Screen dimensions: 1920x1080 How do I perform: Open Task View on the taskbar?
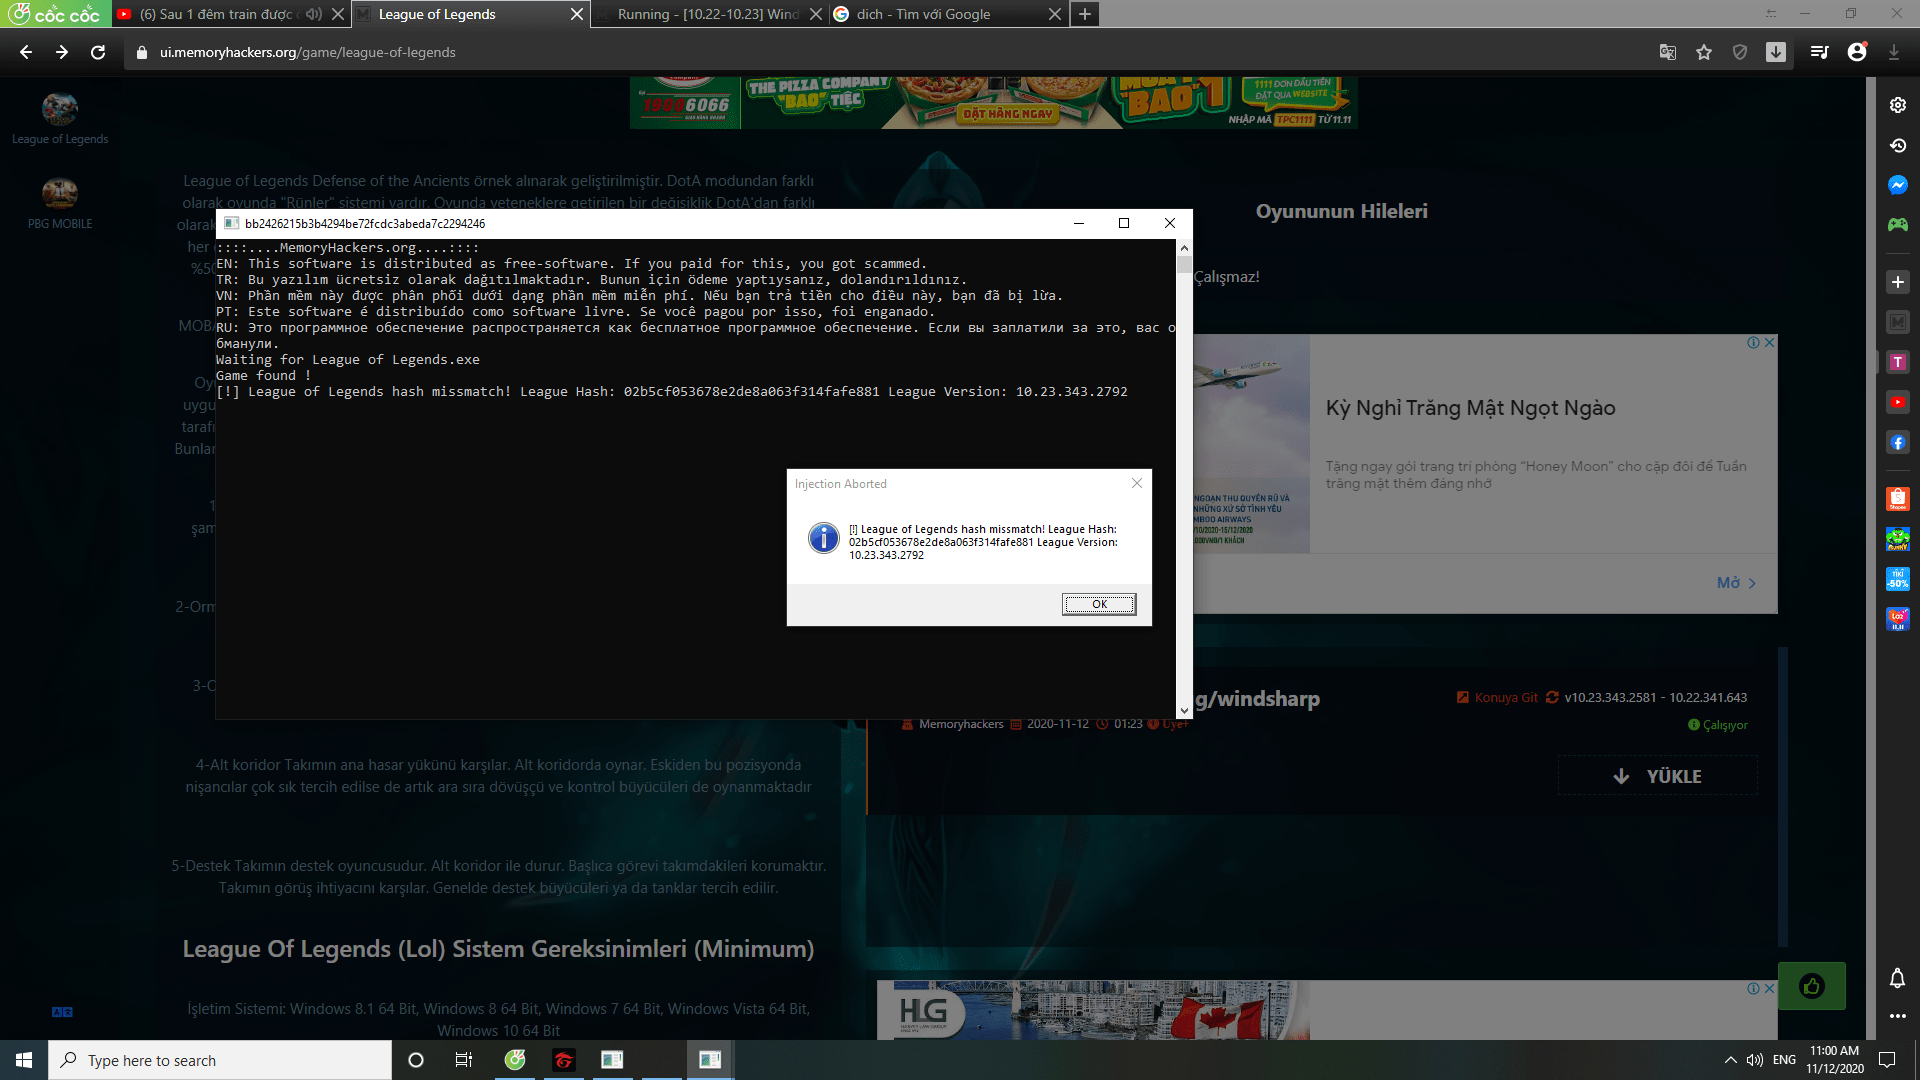464,1060
